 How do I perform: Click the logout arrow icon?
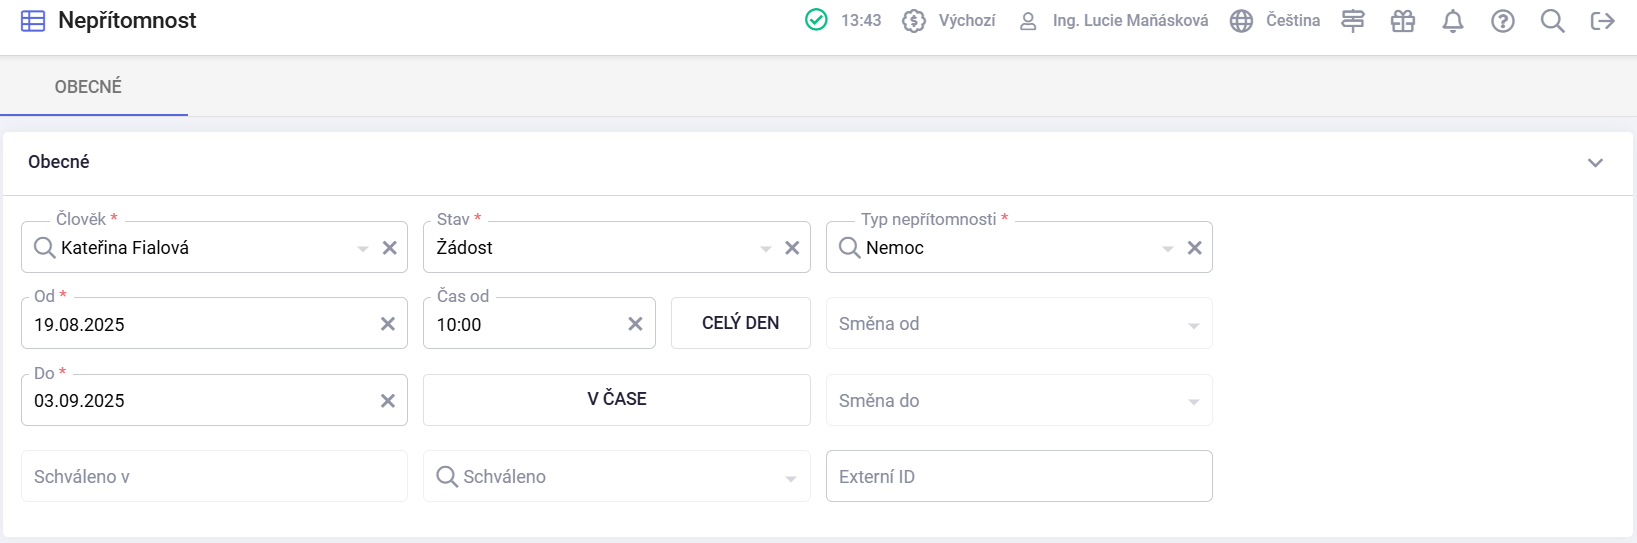click(x=1603, y=21)
